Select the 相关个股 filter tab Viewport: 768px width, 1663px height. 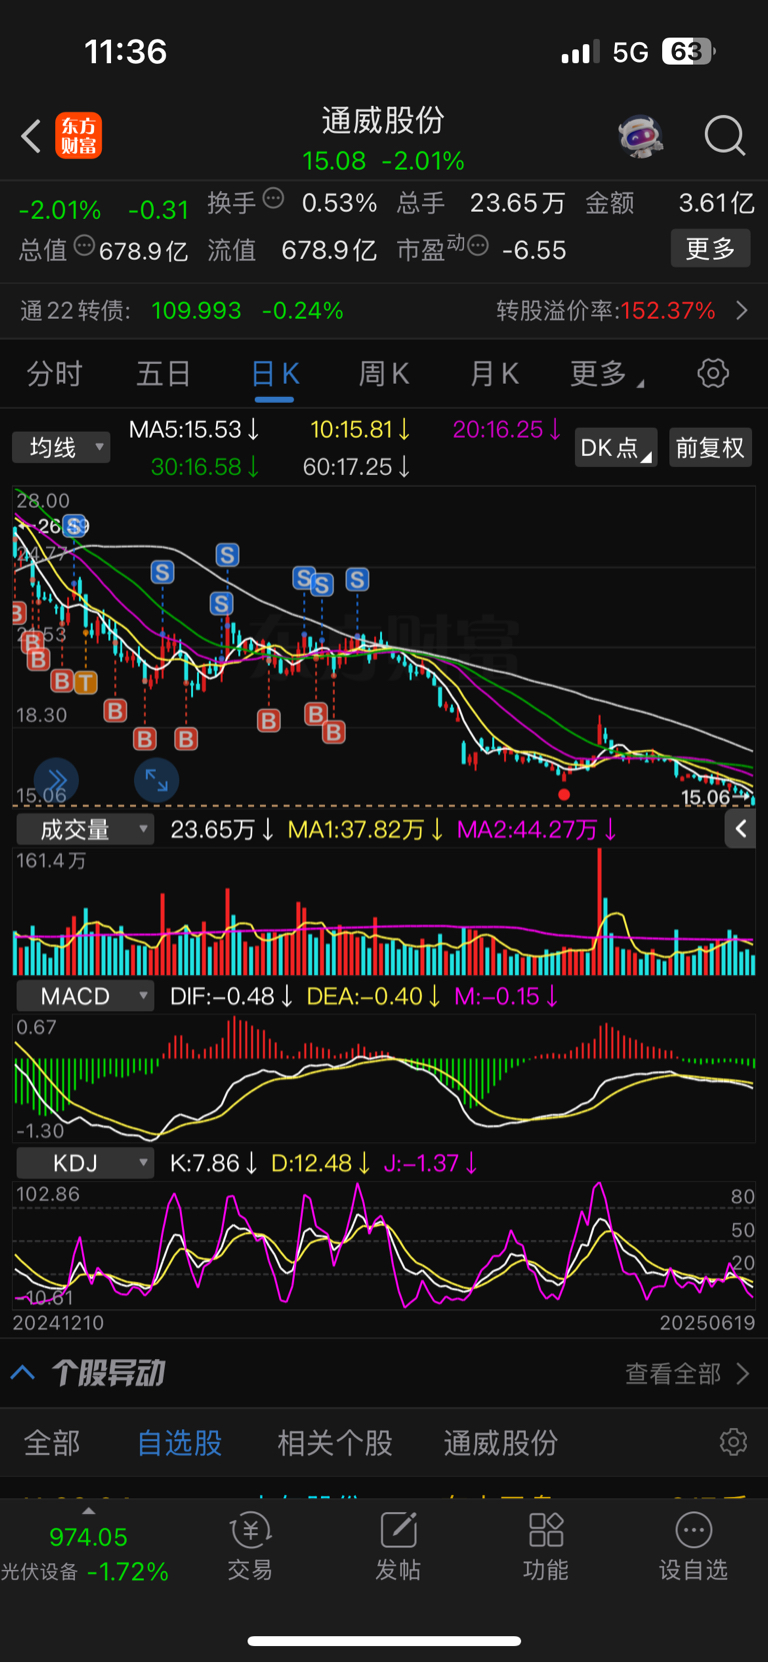(x=335, y=1443)
